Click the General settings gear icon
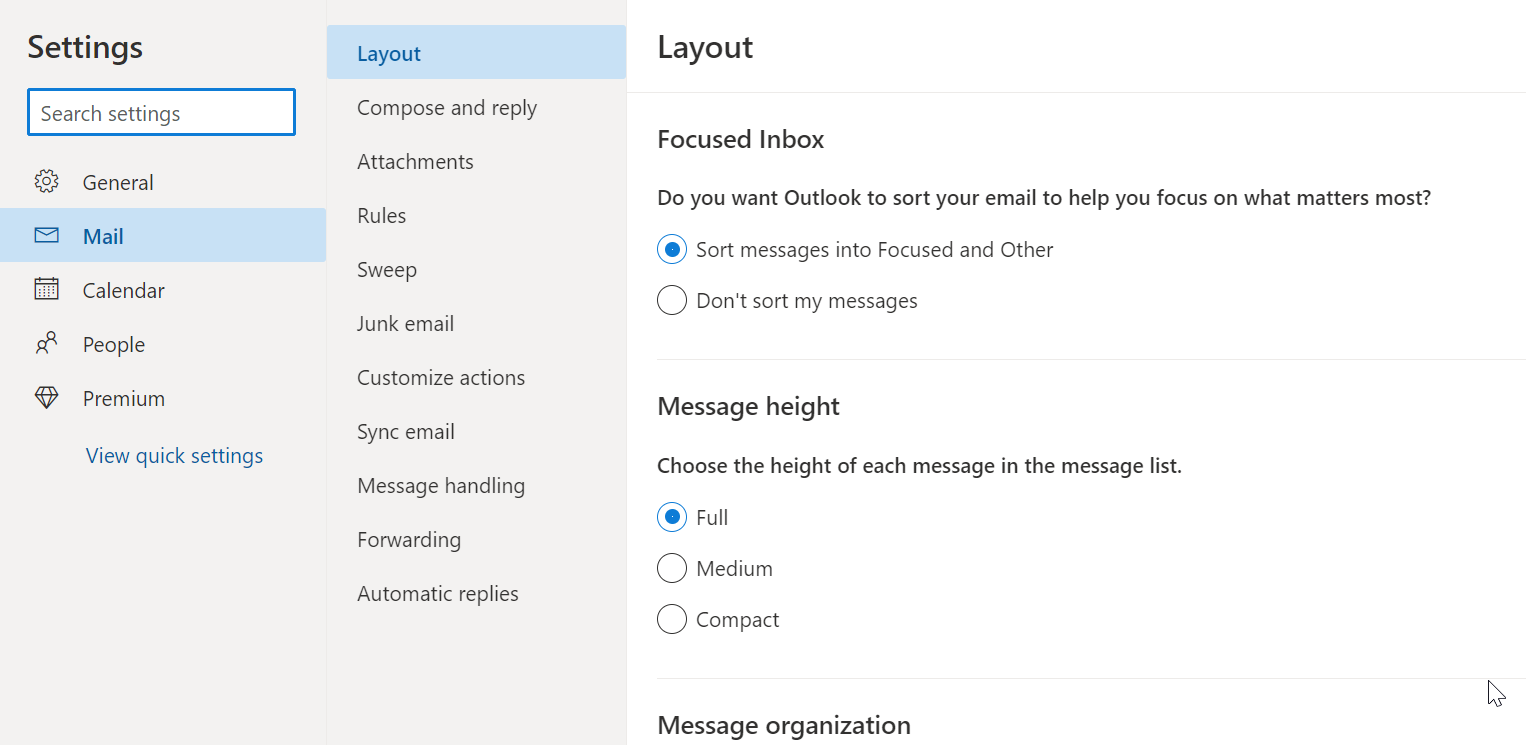 [x=46, y=181]
